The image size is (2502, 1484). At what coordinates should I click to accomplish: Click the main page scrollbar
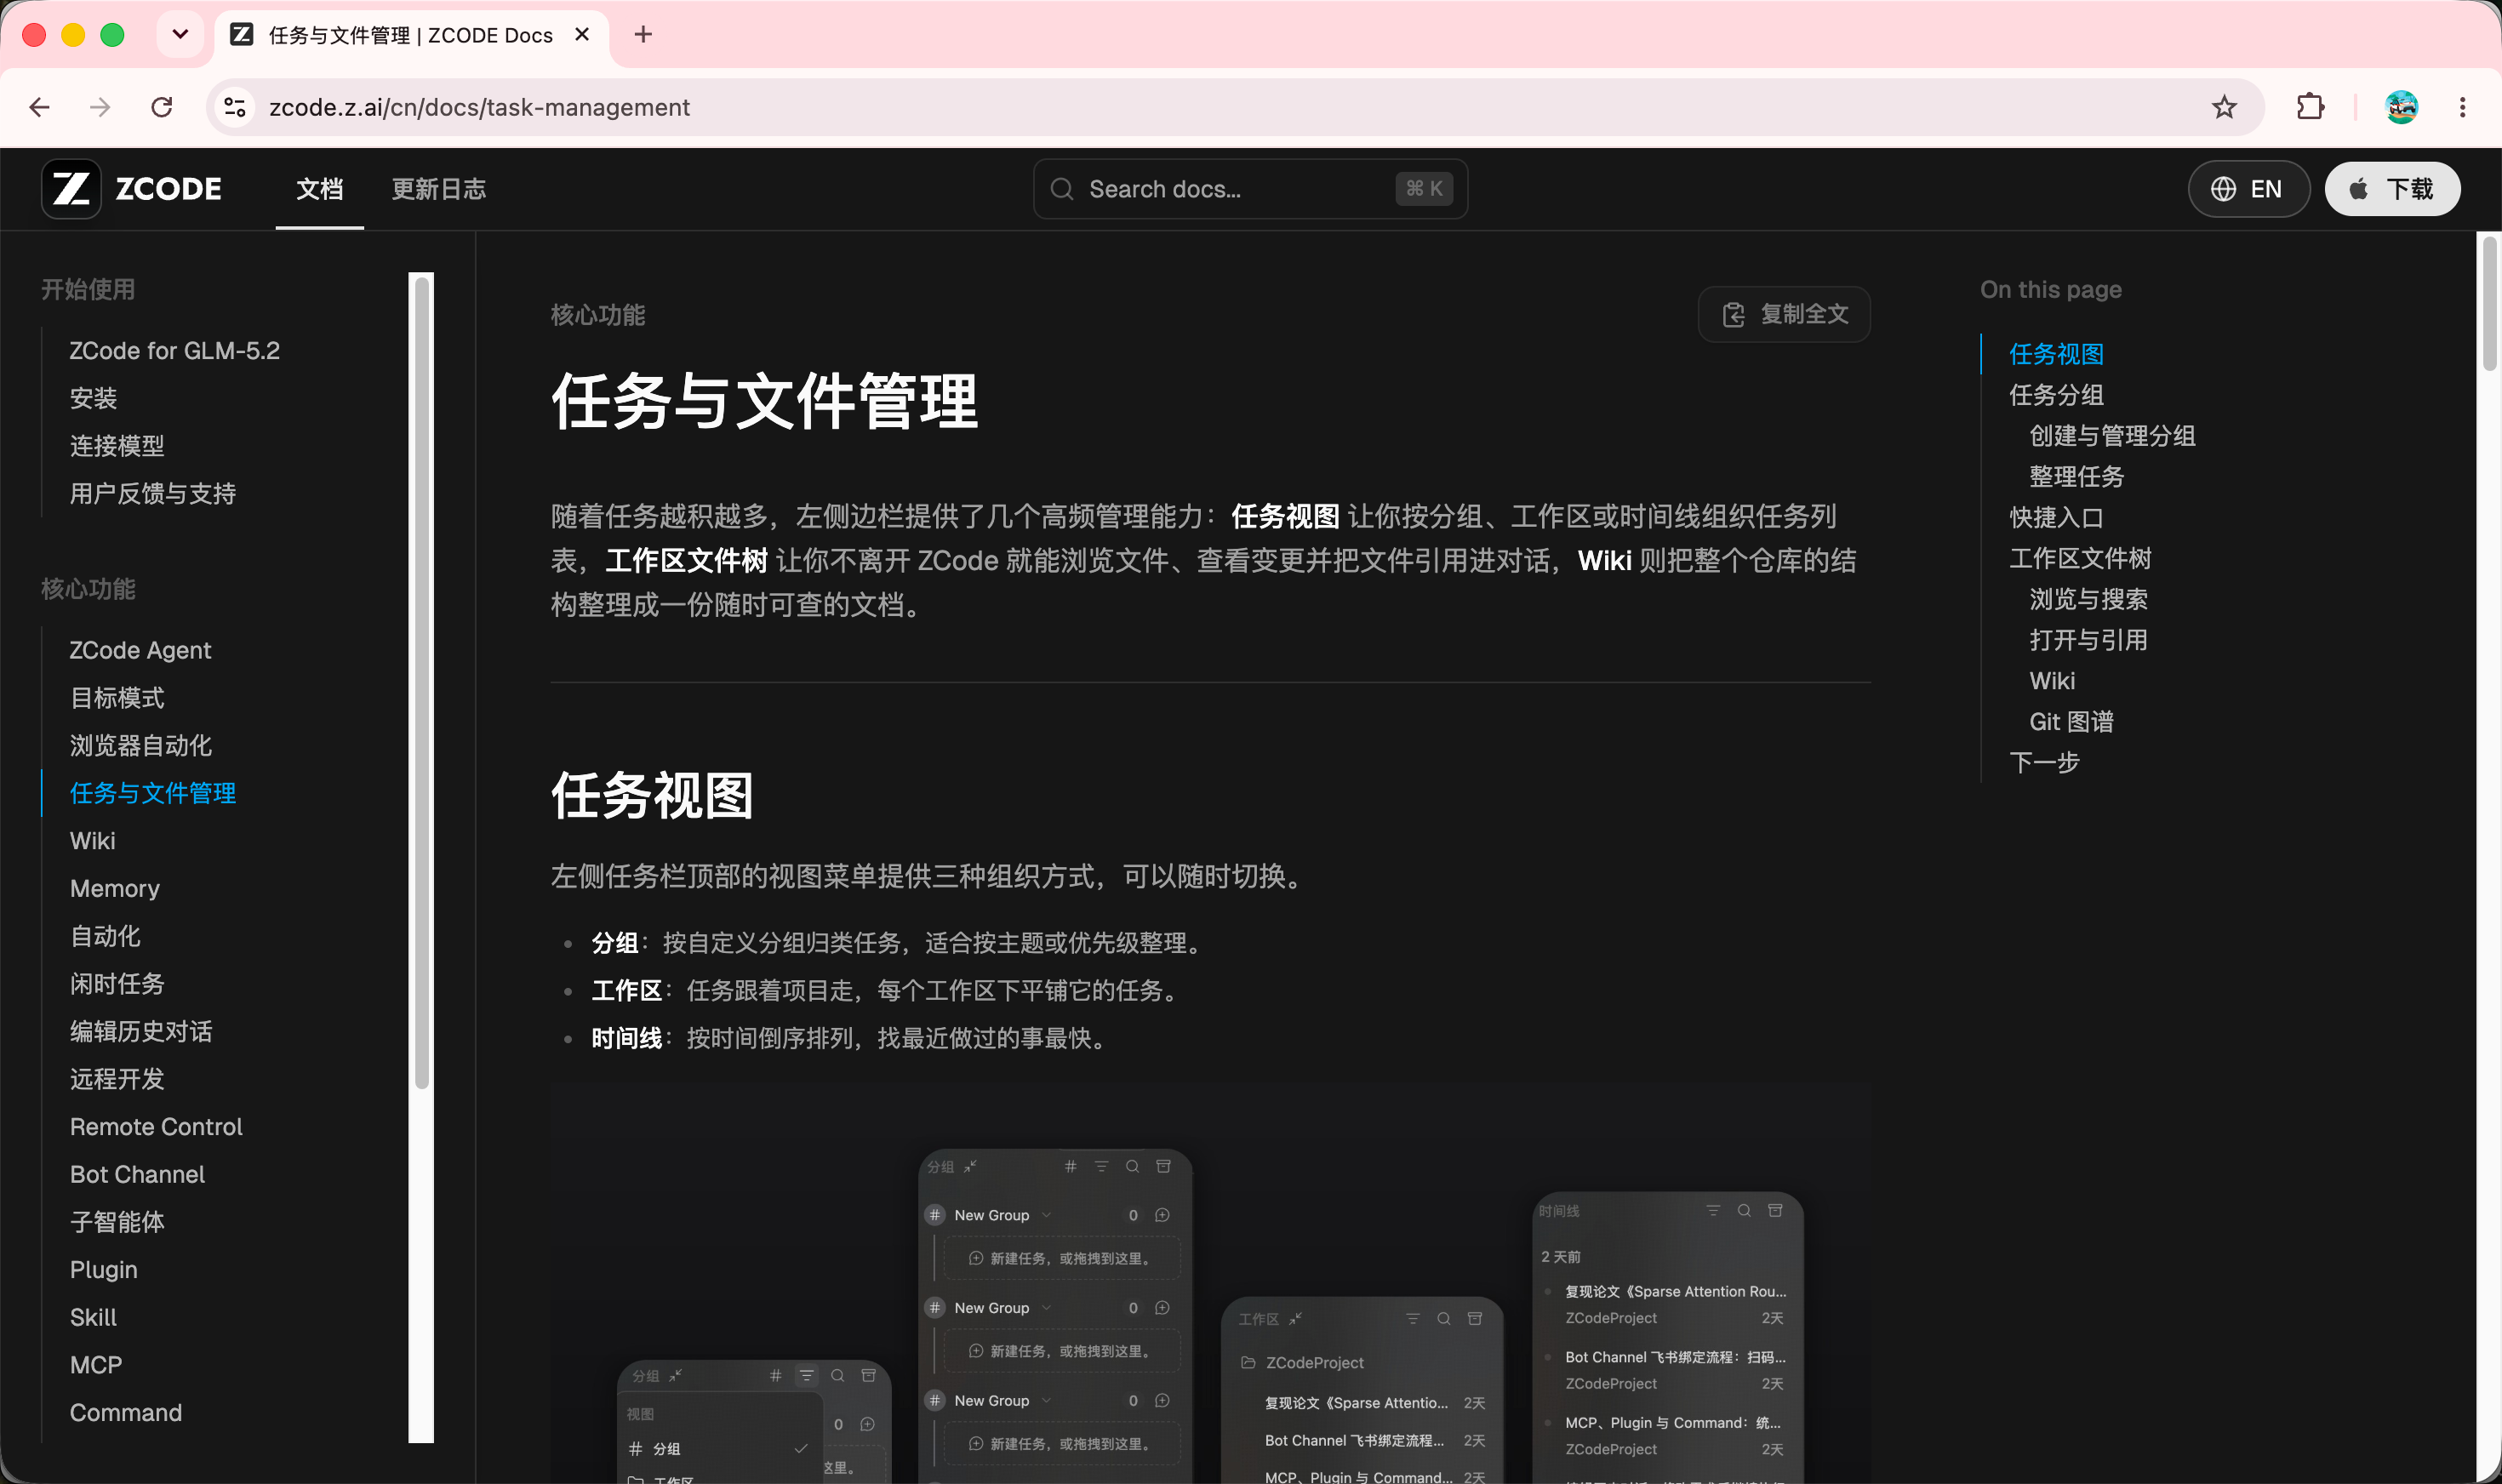click(2489, 303)
